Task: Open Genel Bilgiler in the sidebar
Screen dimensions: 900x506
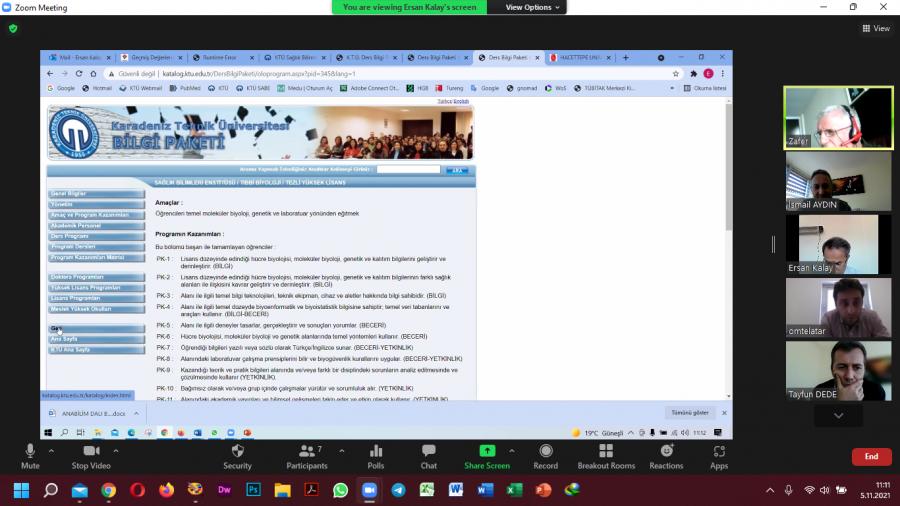Action: [96, 194]
